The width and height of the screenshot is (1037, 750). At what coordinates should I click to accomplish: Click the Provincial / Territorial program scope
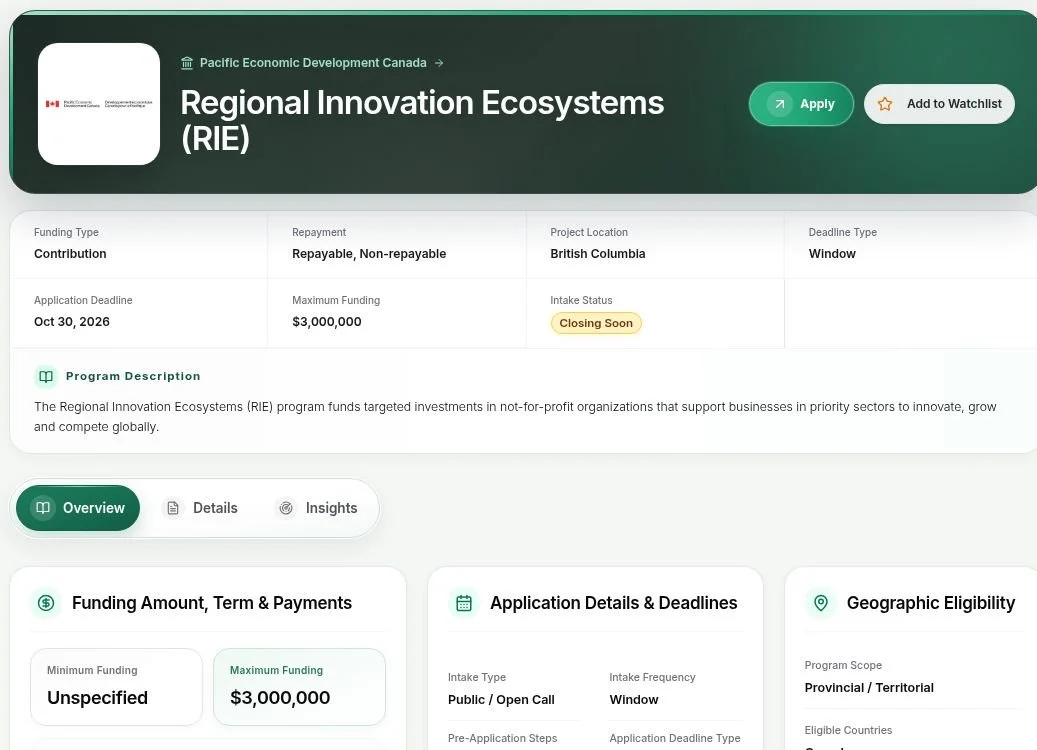869,688
